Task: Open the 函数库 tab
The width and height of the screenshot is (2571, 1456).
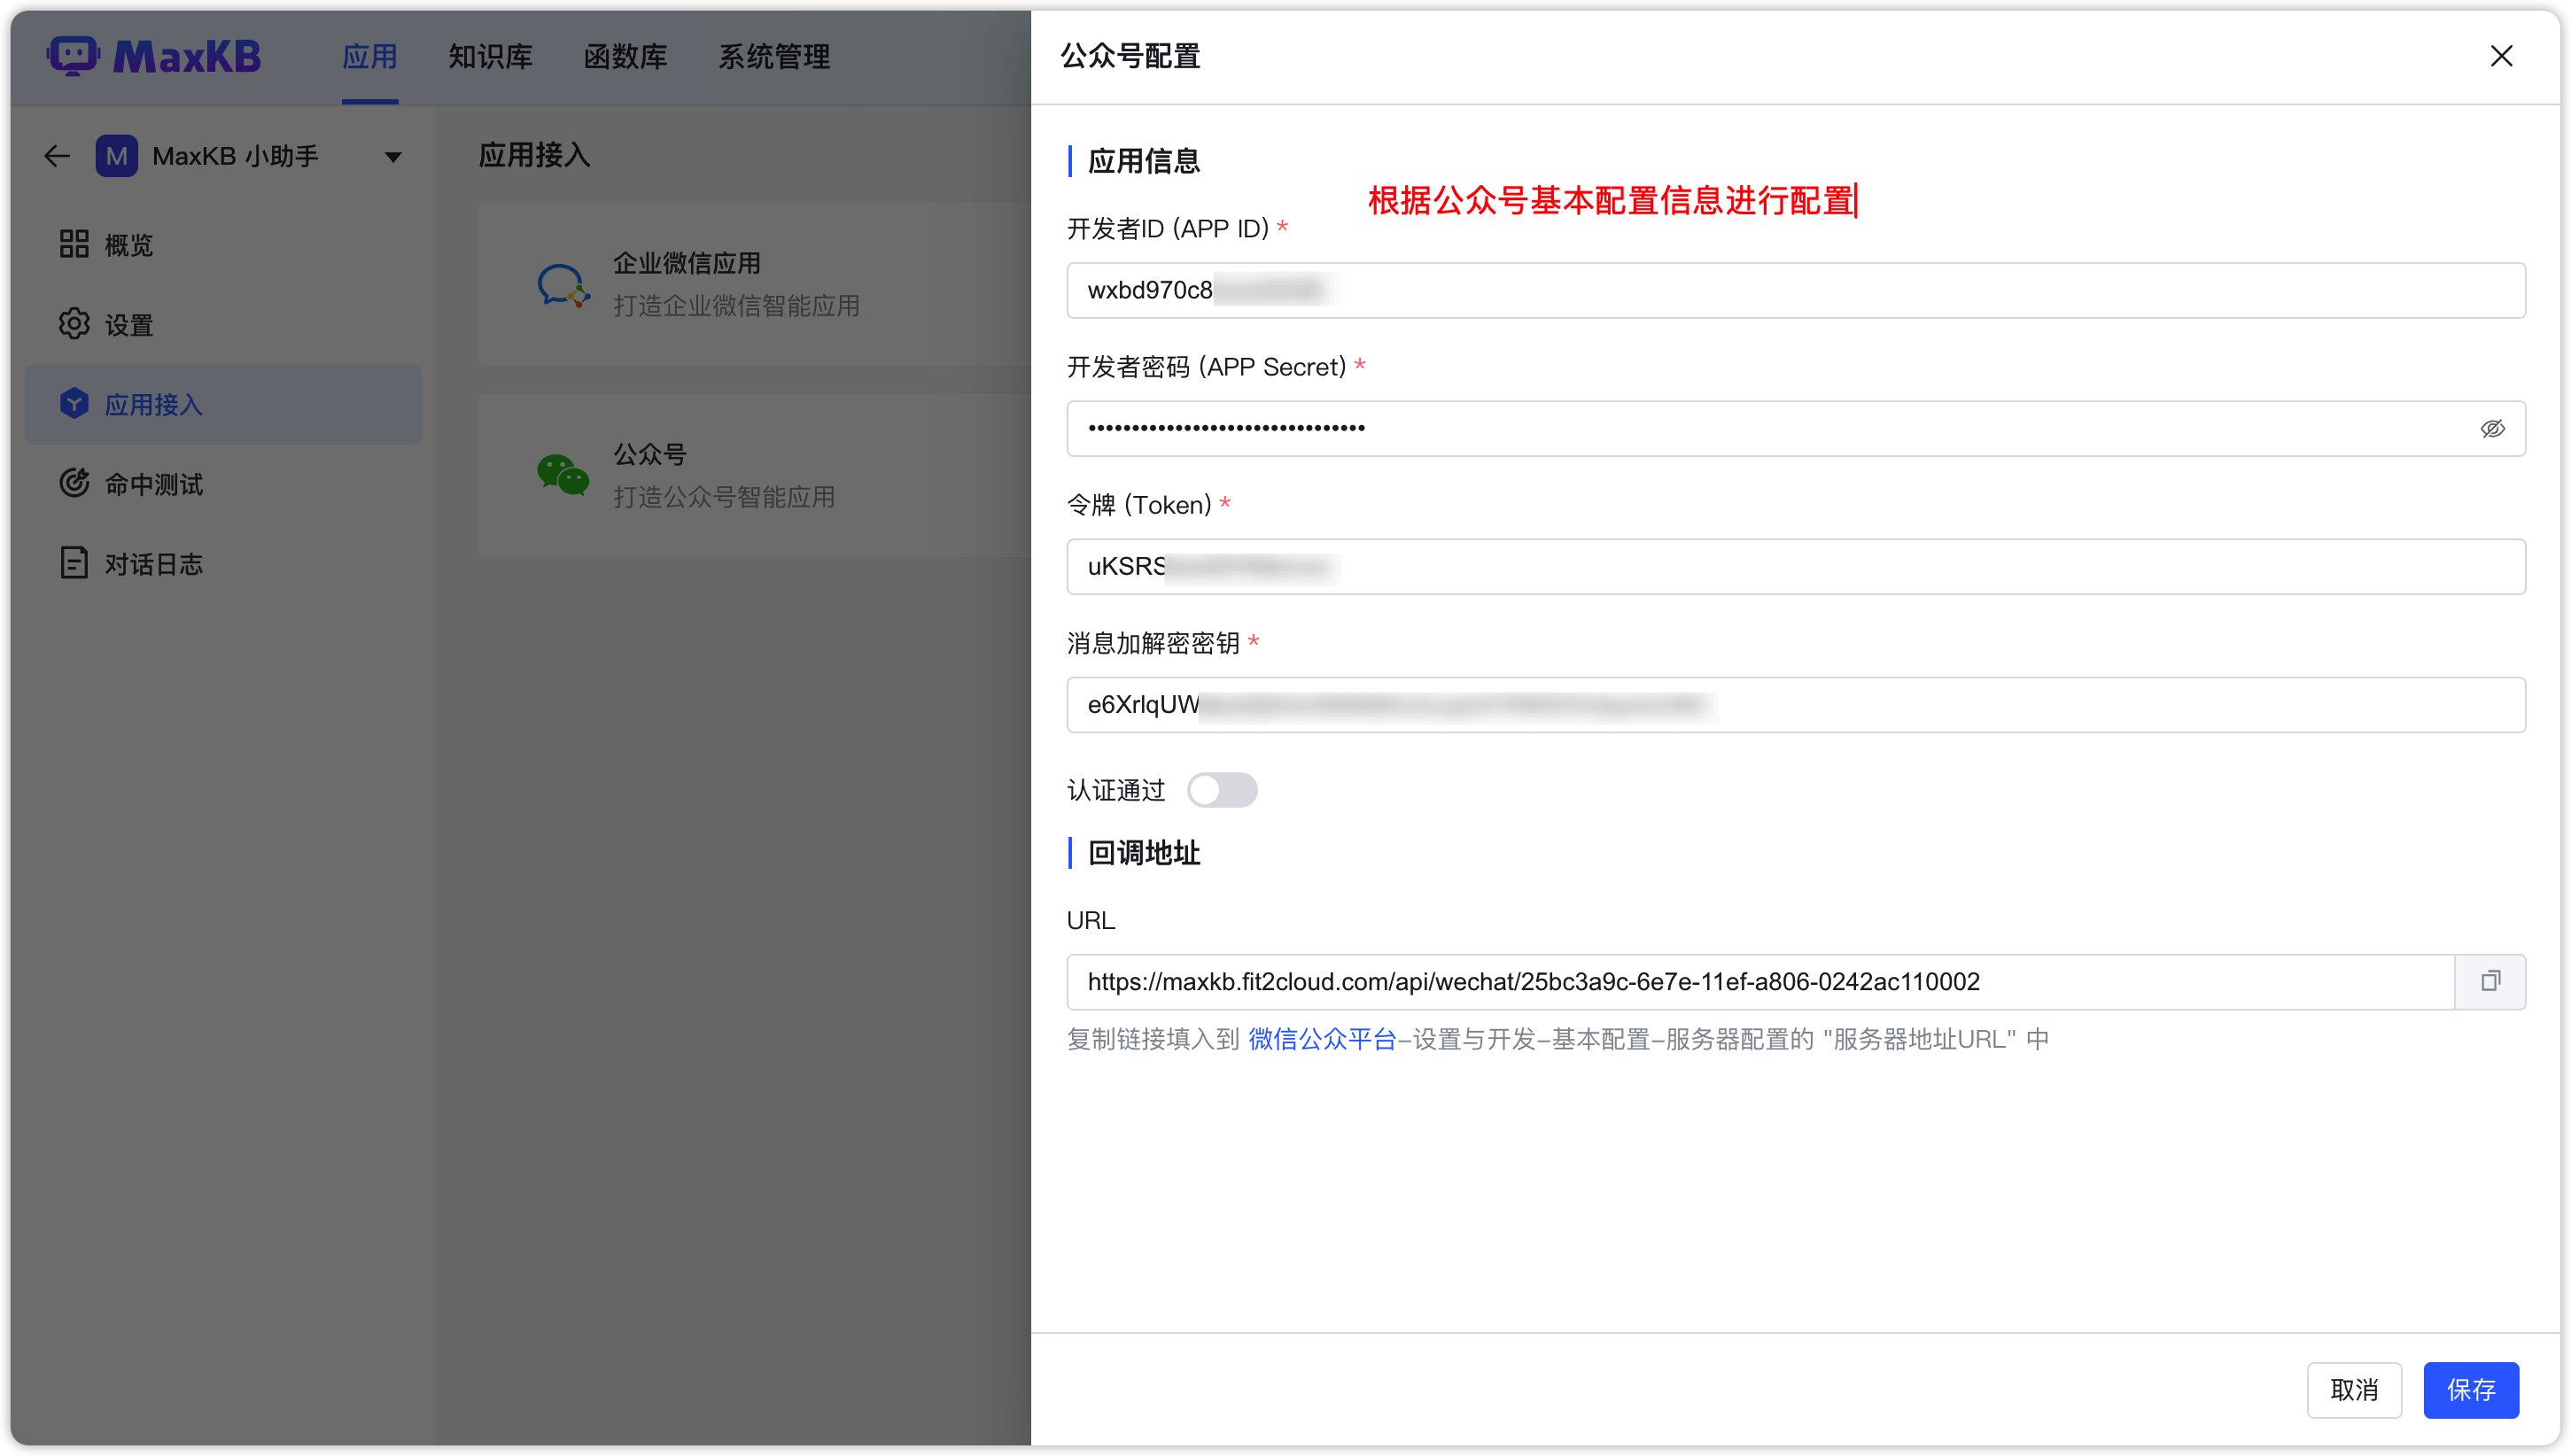Action: pos(624,57)
